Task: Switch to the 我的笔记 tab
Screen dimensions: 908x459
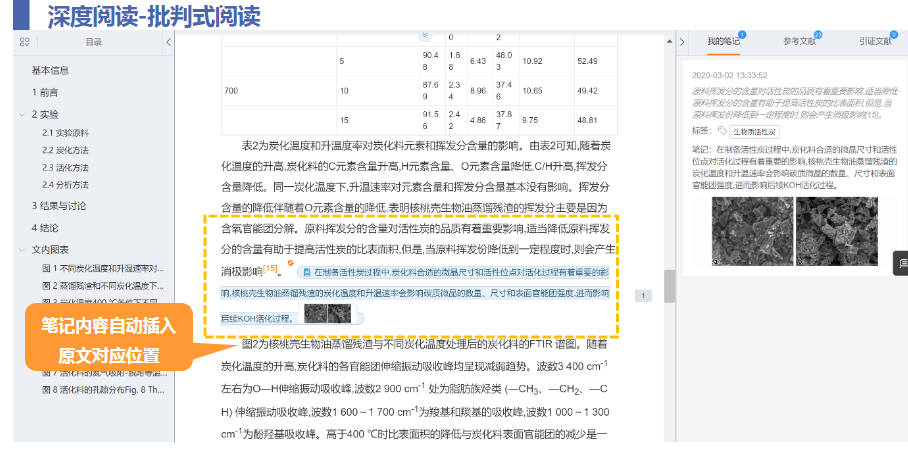Action: [x=723, y=42]
